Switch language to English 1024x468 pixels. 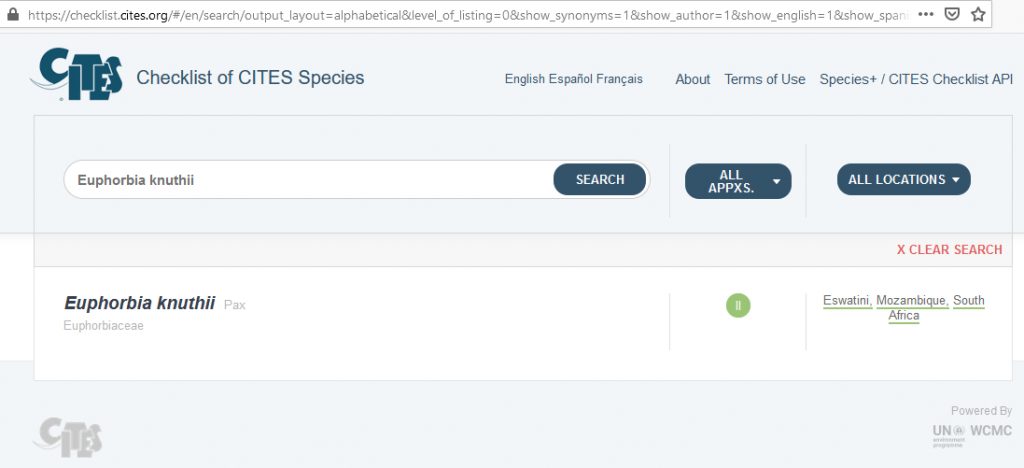pos(525,79)
